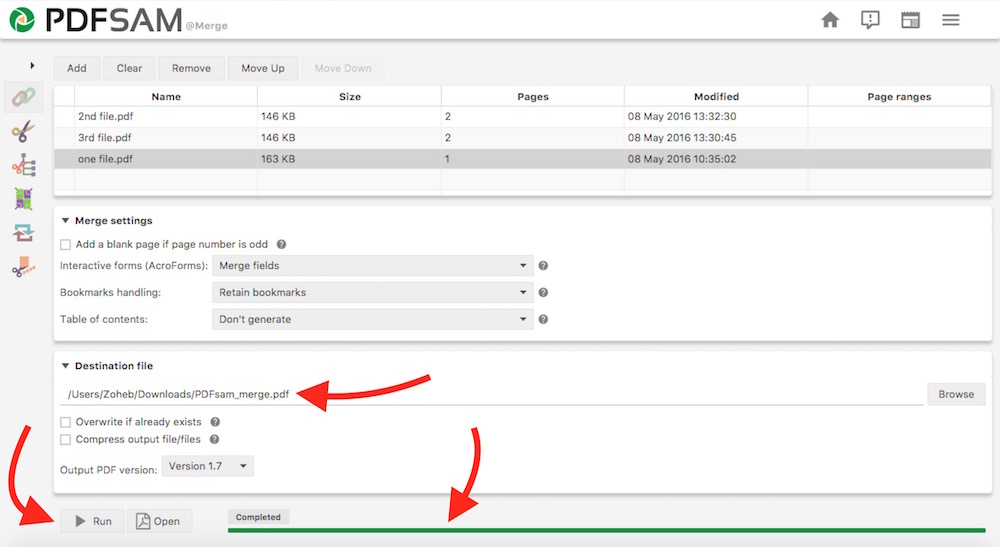Open the 'Retain bookmarks' handling dropdown

pos(373,293)
